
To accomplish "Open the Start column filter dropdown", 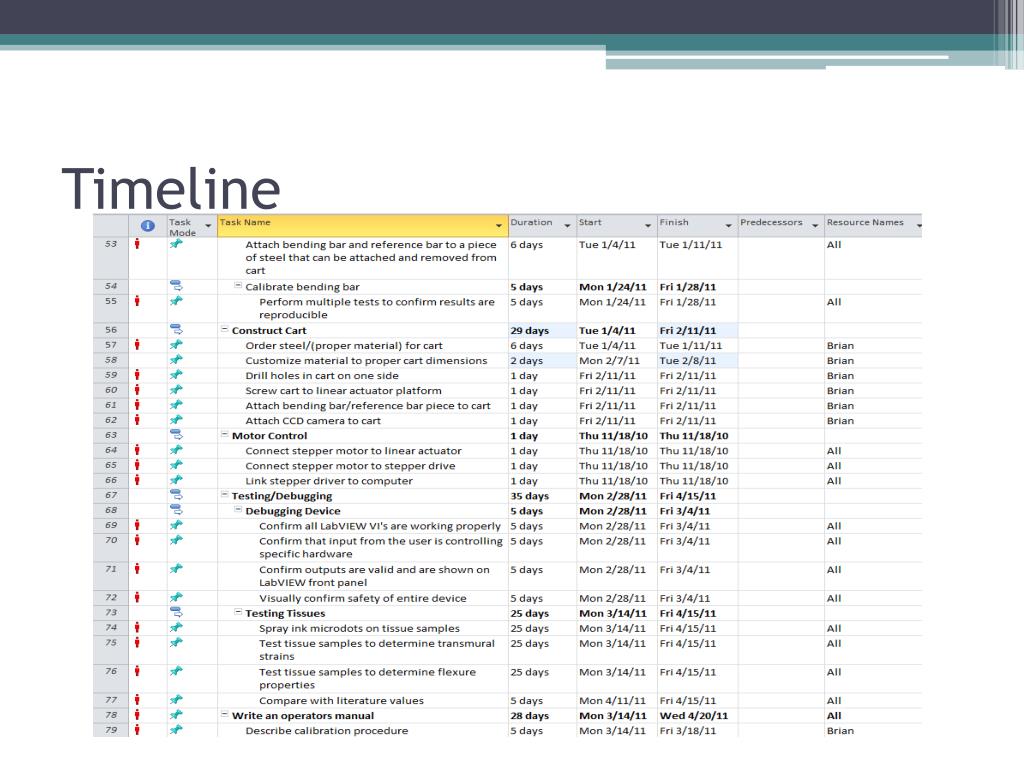I will [648, 225].
